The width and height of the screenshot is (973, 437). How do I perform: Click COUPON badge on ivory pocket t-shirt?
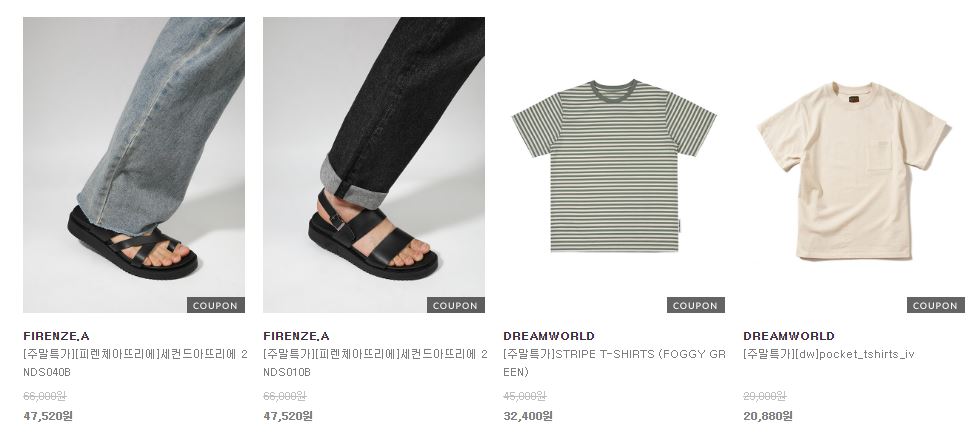[936, 305]
